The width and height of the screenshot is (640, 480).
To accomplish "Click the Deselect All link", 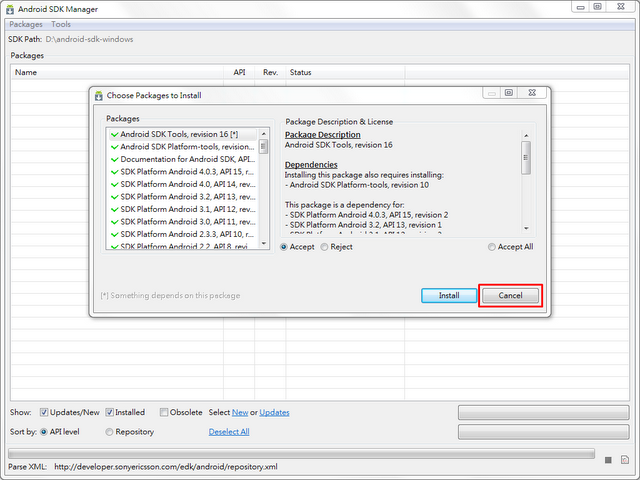I will [x=229, y=432].
